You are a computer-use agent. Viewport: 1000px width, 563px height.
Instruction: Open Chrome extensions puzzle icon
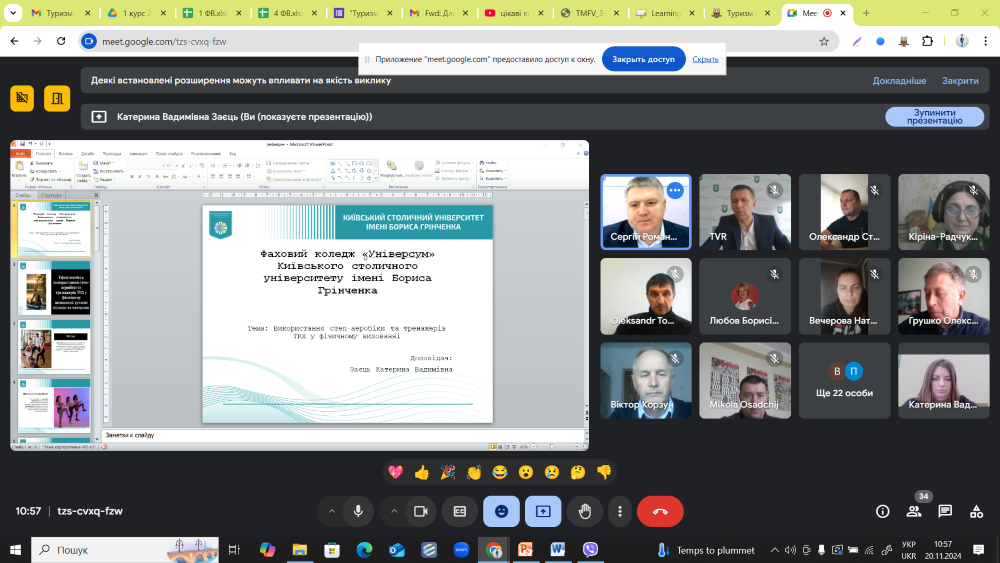pyautogui.click(x=927, y=41)
